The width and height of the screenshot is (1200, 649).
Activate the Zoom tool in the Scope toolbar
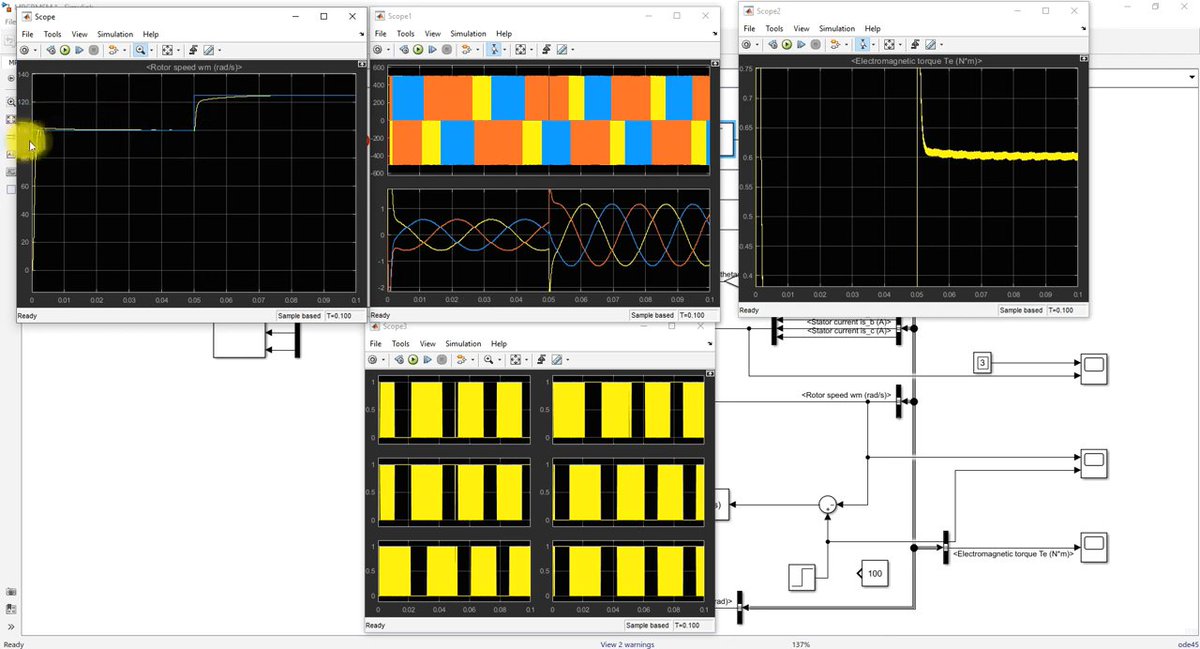click(x=140, y=50)
